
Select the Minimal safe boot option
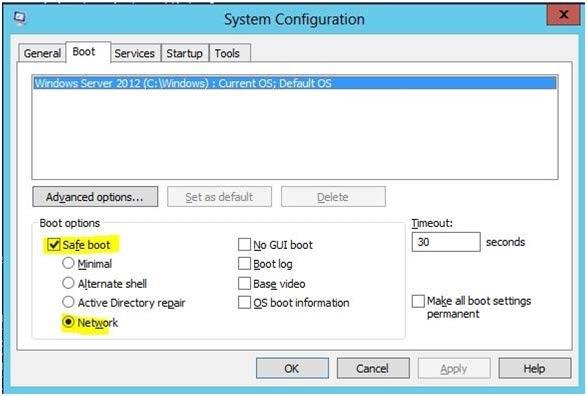coord(68,263)
